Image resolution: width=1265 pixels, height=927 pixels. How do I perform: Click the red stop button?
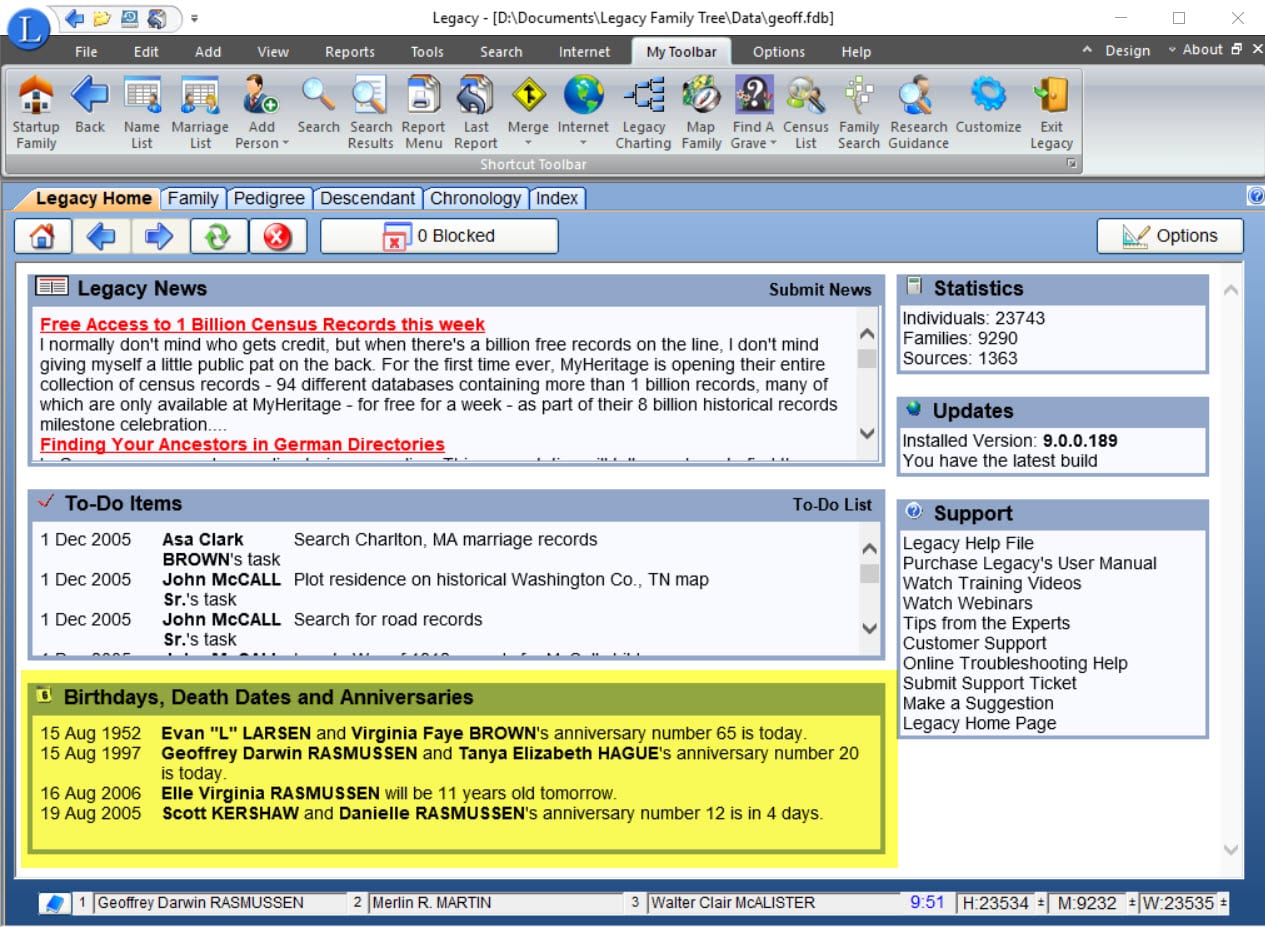(x=277, y=236)
